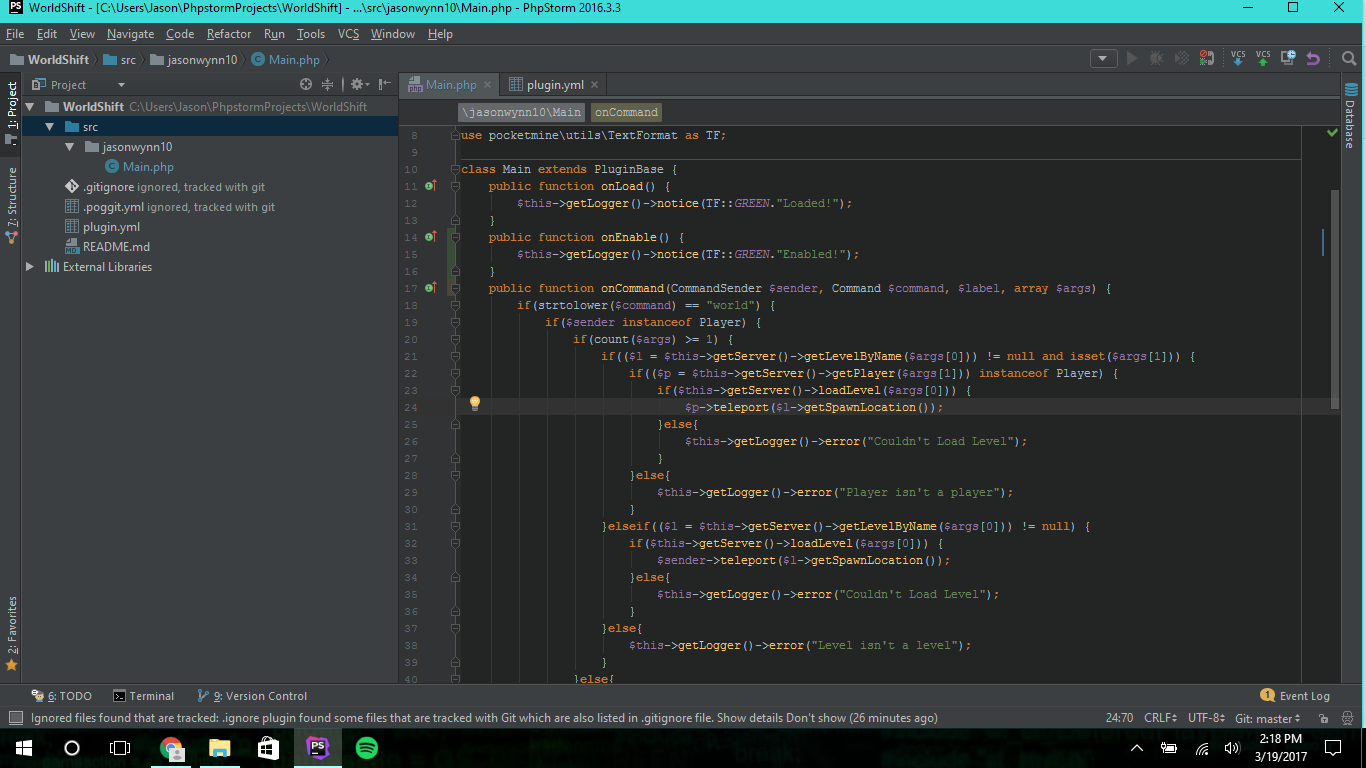Open the Edit menu
This screenshot has height=768, width=1366.
[x=47, y=34]
